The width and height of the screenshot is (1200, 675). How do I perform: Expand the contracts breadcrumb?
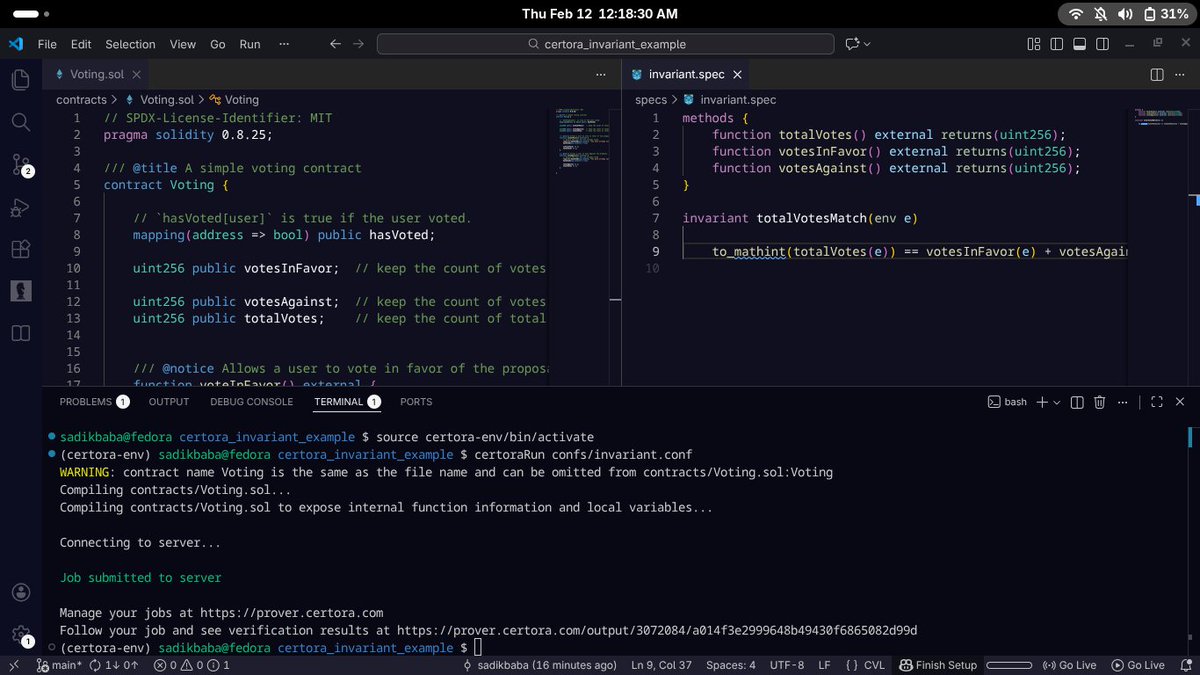(x=81, y=99)
